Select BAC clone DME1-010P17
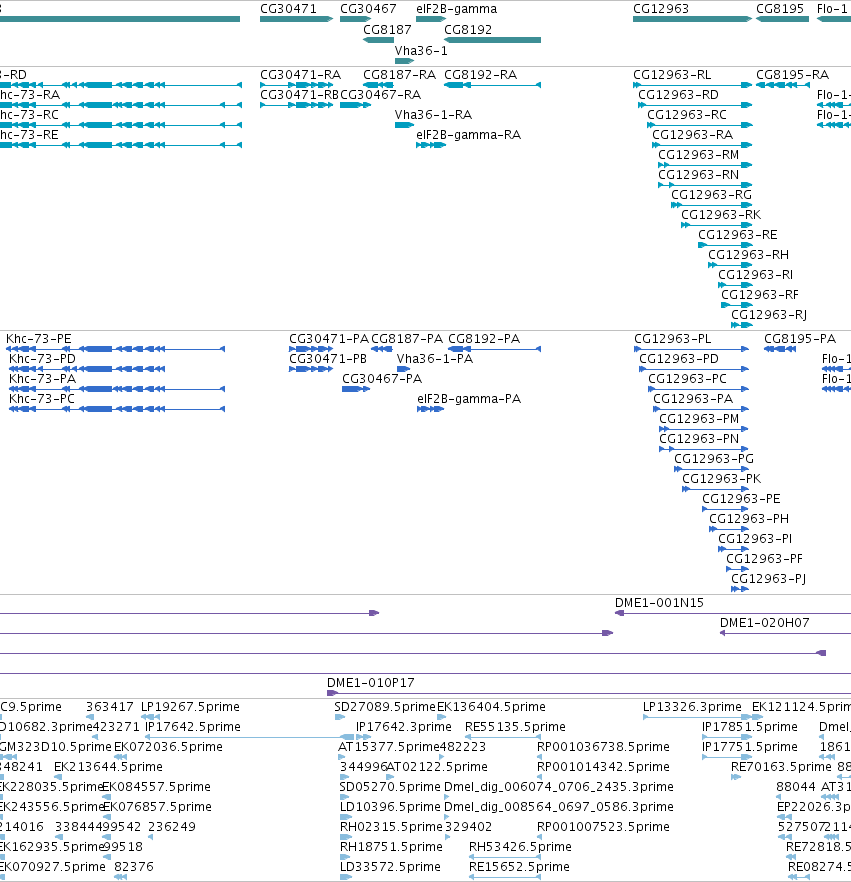 [589, 693]
